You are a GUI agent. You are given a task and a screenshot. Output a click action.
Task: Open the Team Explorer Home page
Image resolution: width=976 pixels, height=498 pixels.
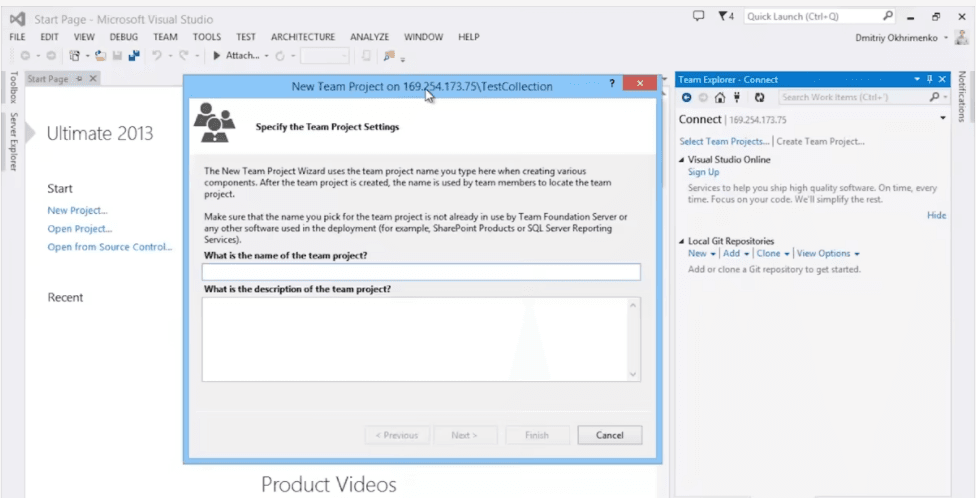tap(720, 97)
